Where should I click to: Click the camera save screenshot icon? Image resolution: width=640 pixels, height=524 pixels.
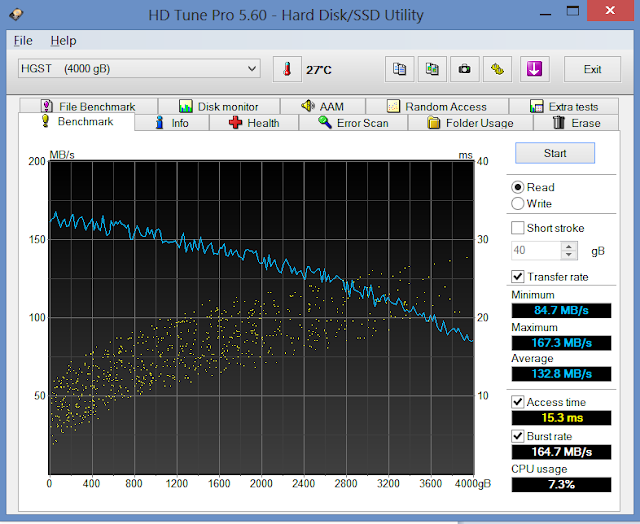coord(464,69)
